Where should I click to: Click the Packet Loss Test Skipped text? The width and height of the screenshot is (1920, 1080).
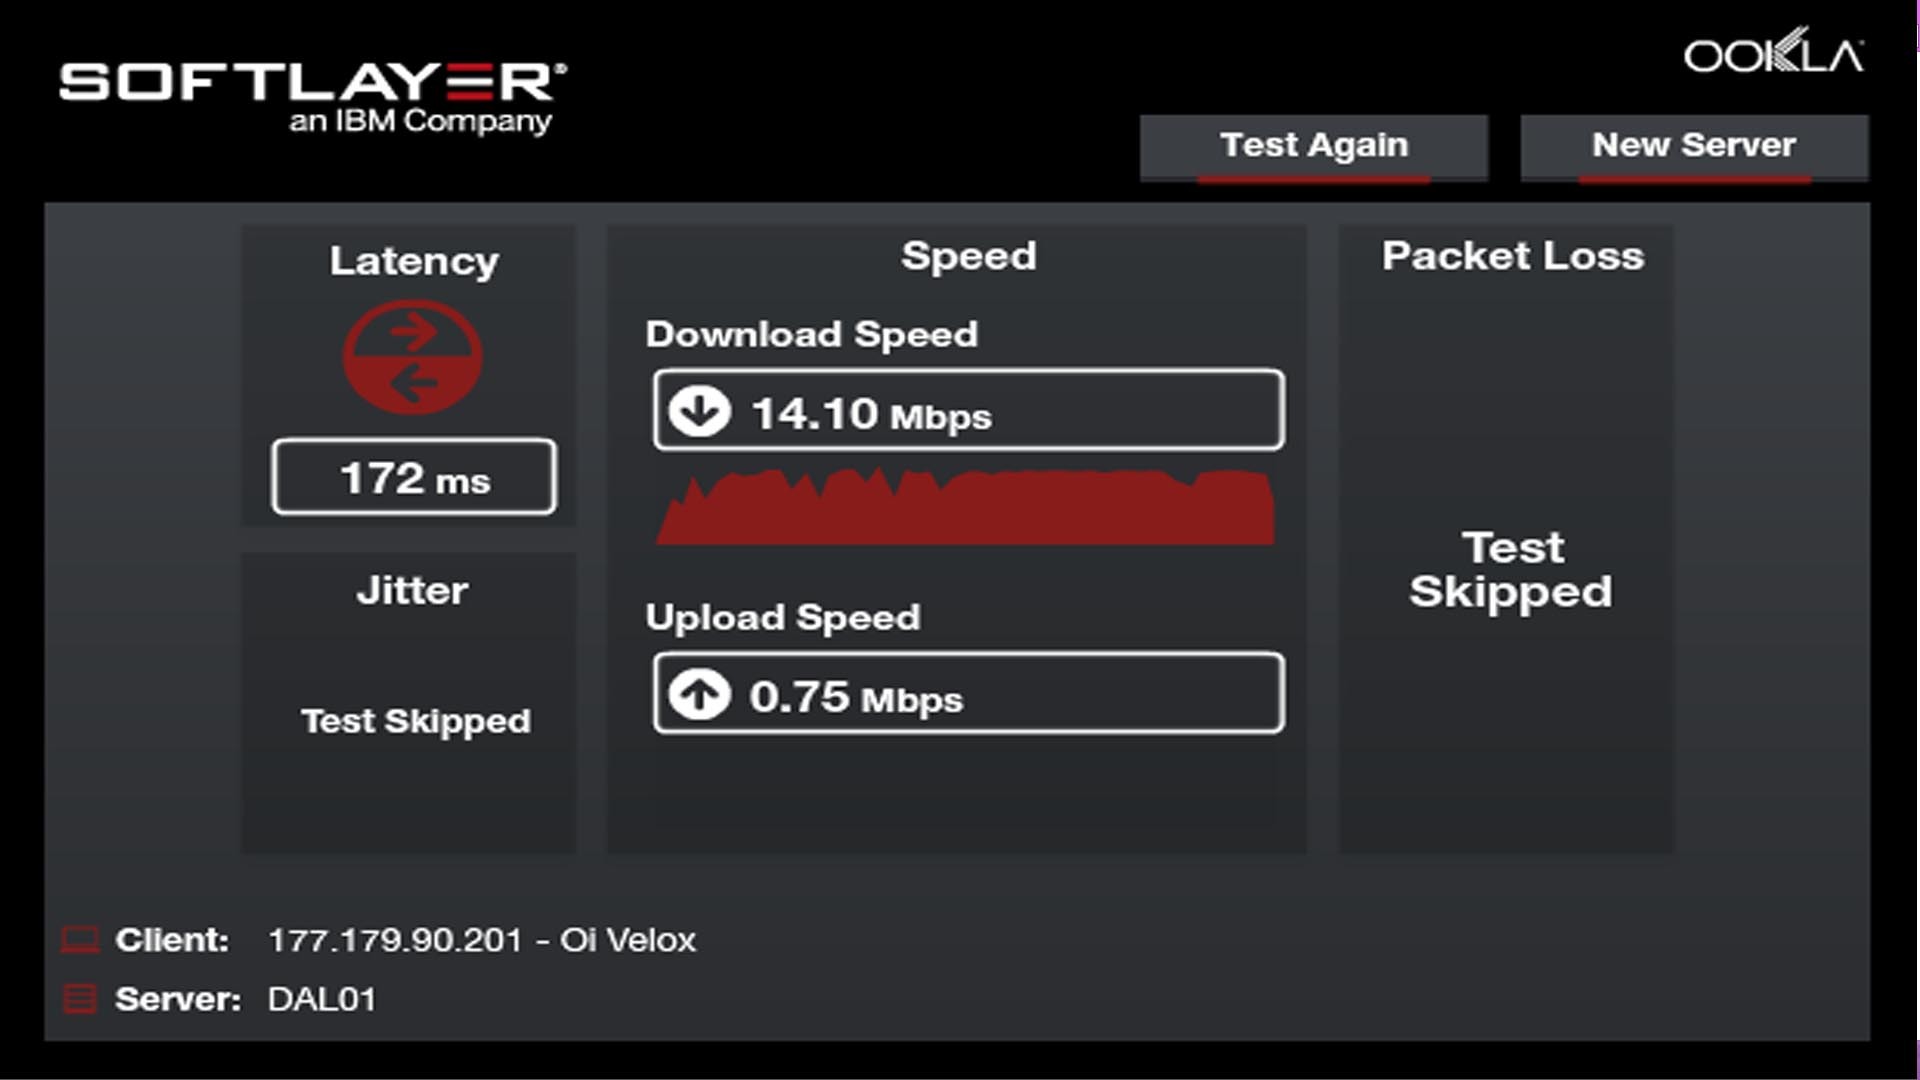click(1511, 570)
